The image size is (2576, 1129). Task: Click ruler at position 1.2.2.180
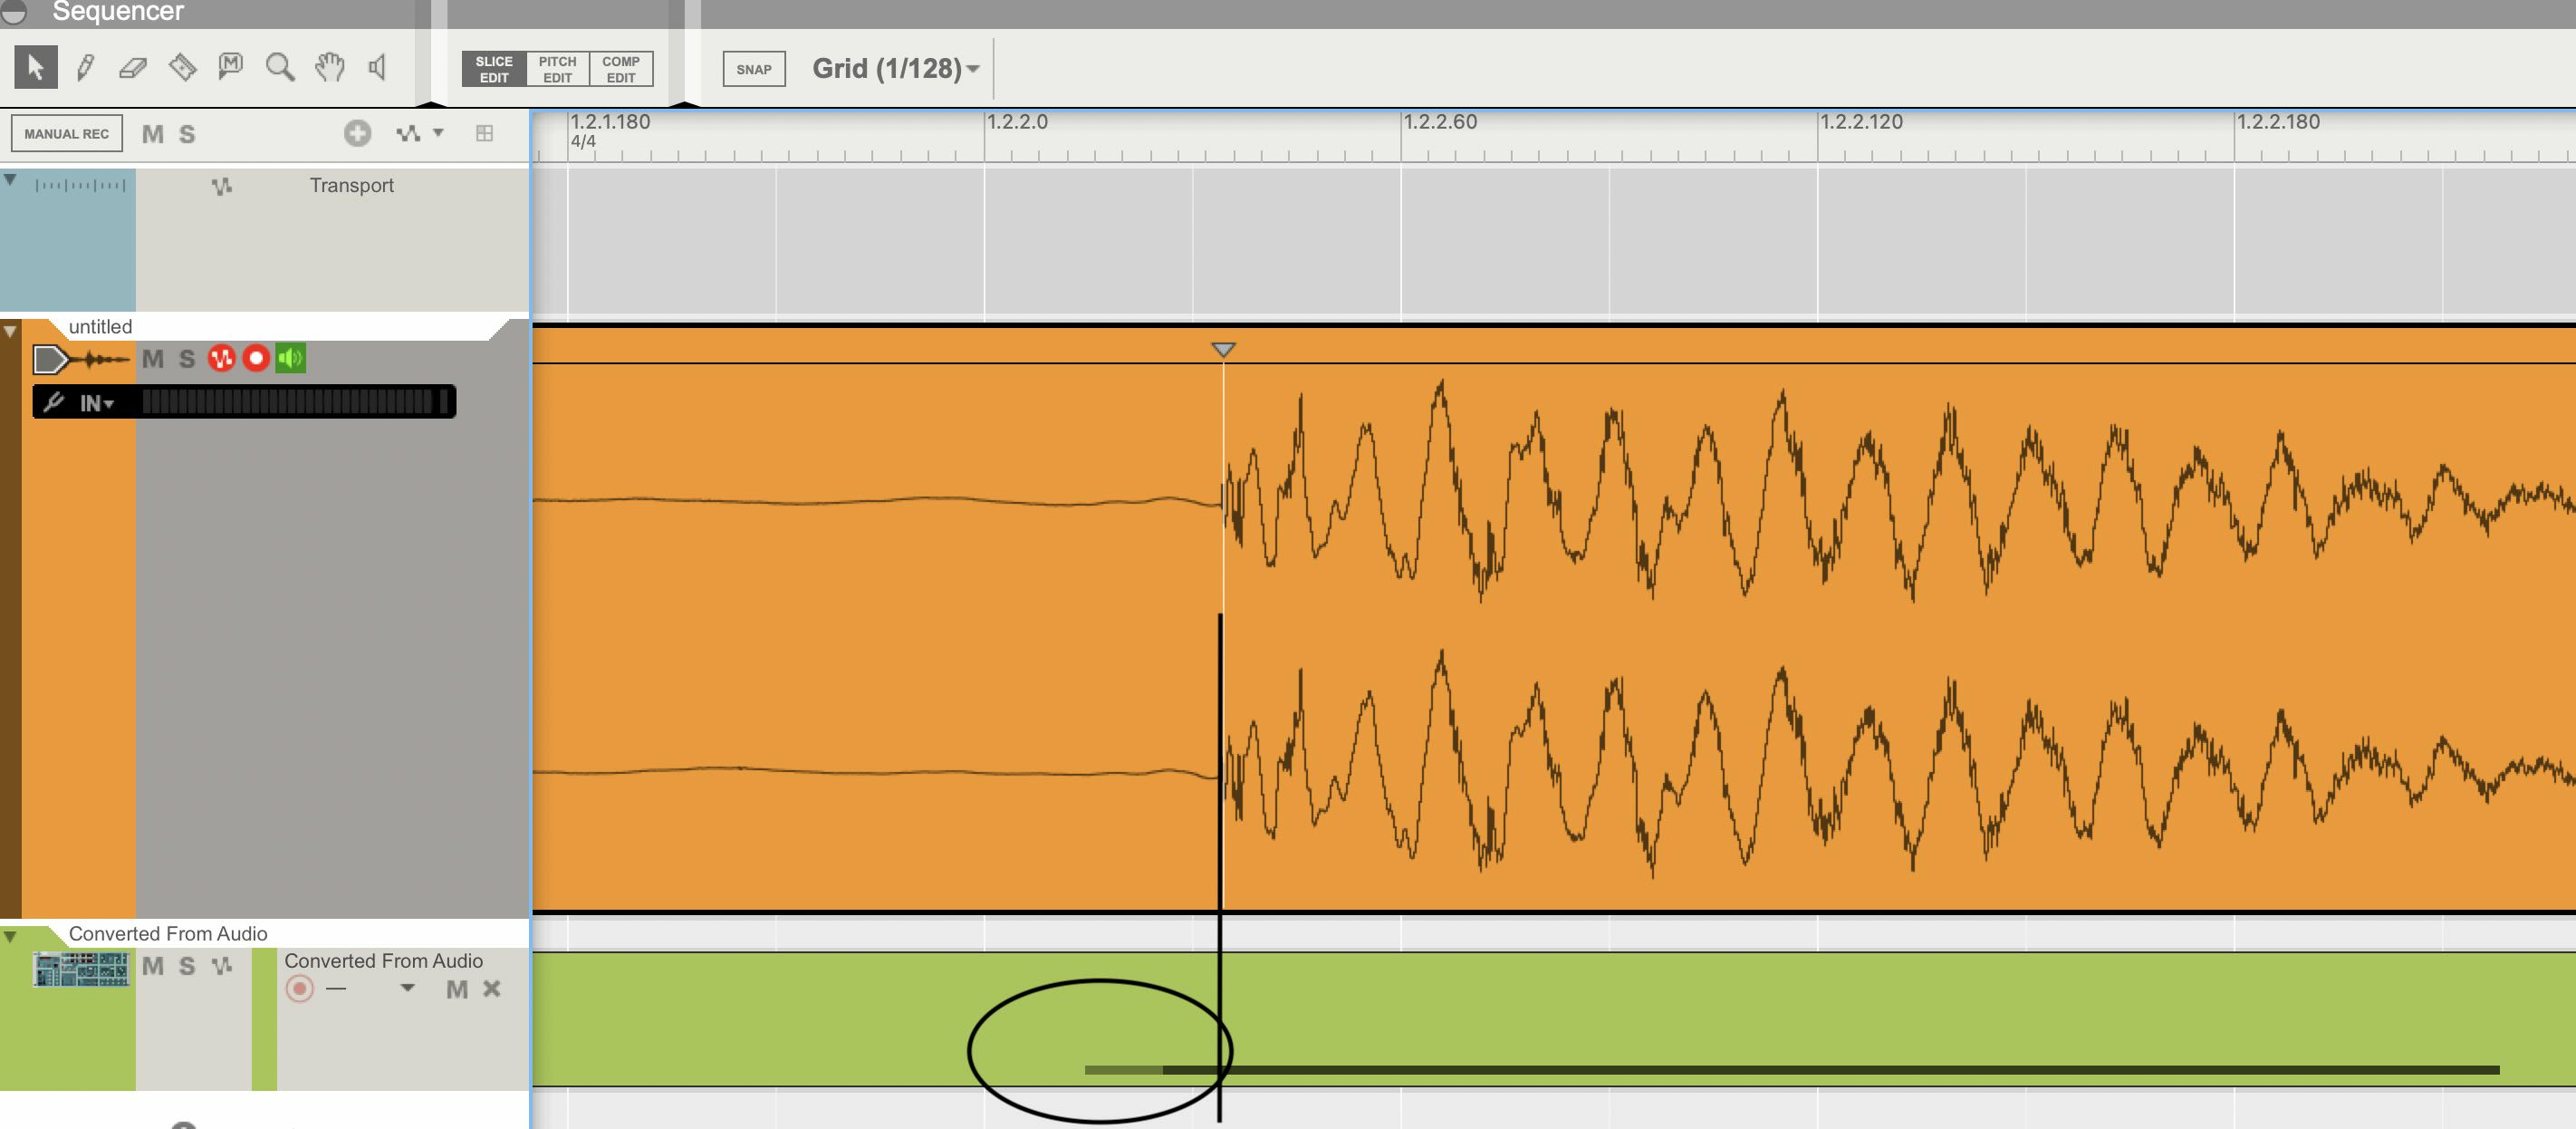coord(2278,122)
